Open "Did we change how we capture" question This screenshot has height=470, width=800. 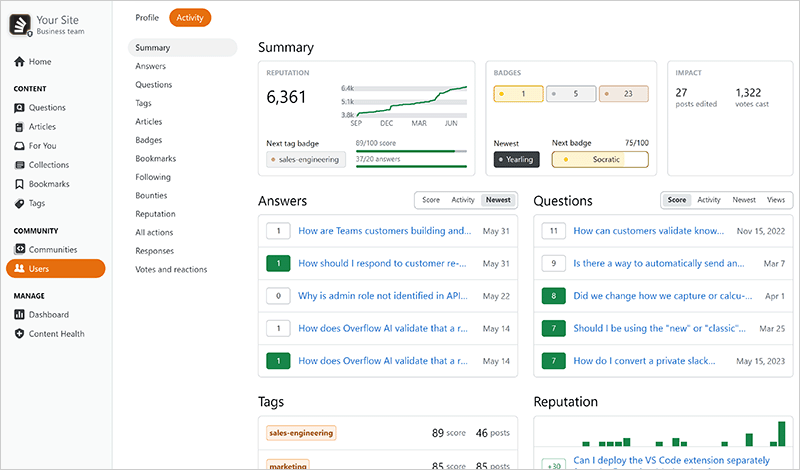pyautogui.click(x=658, y=296)
